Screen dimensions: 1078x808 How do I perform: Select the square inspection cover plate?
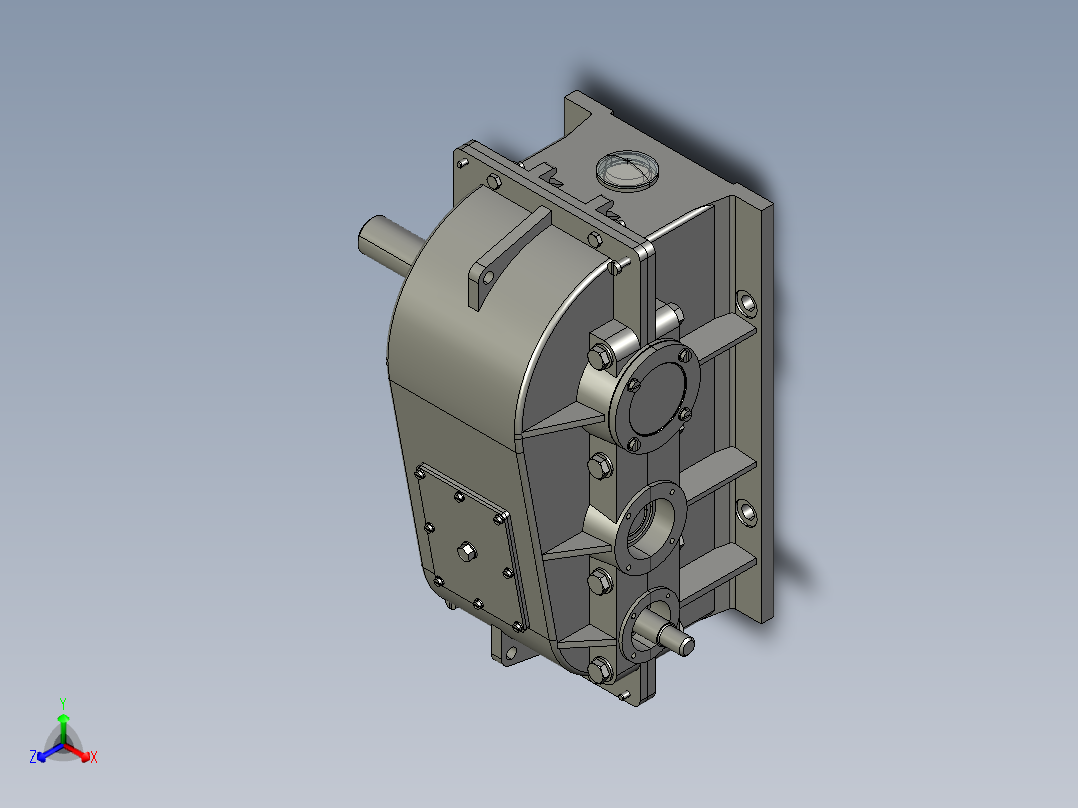coord(472,547)
